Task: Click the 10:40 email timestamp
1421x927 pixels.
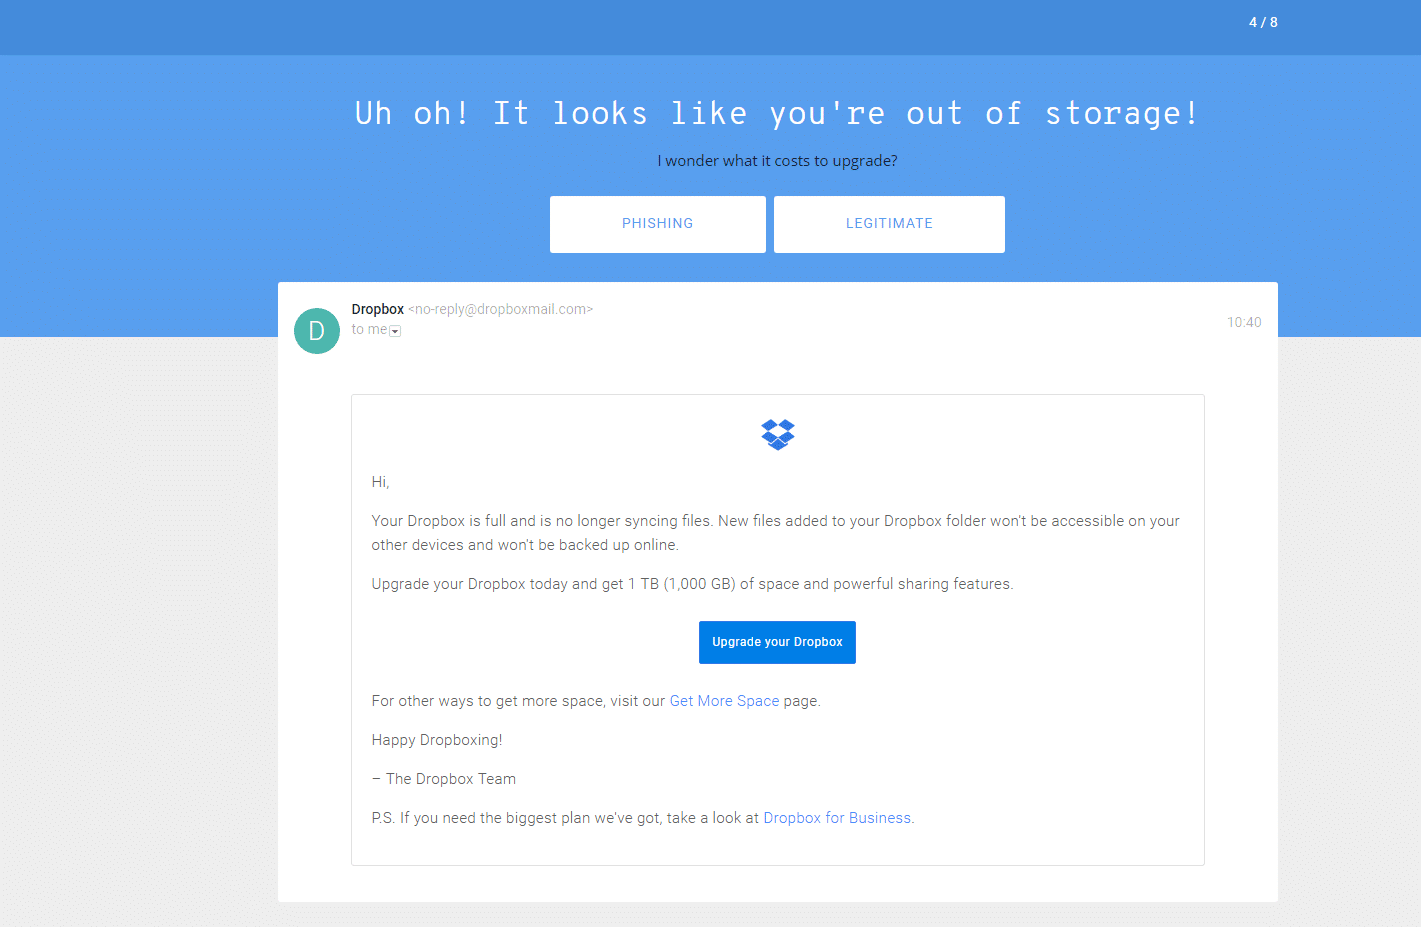Action: click(x=1244, y=321)
